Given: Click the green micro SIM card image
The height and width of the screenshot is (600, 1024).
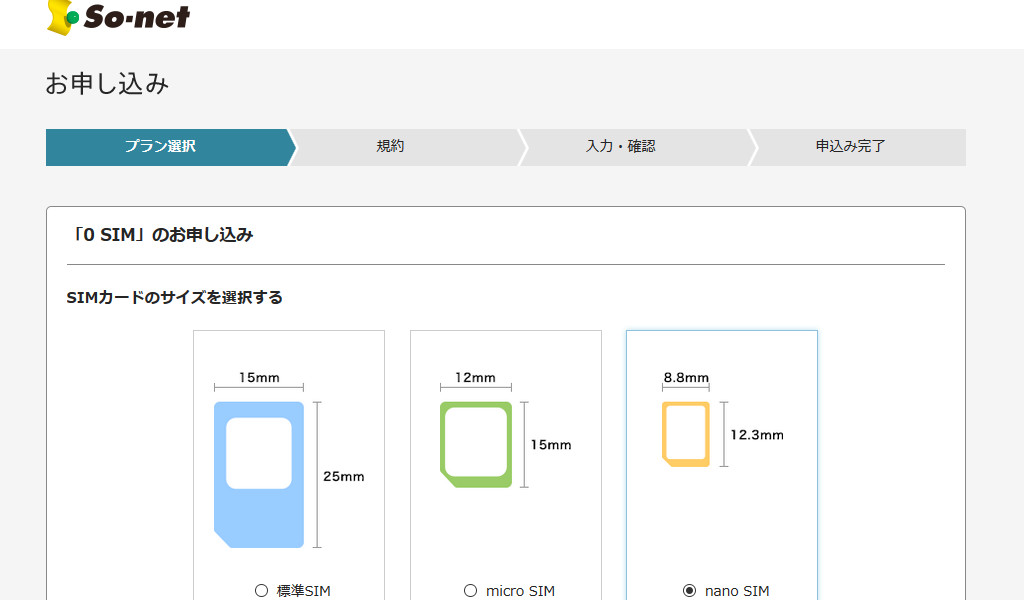Looking at the screenshot, I should tap(476, 445).
